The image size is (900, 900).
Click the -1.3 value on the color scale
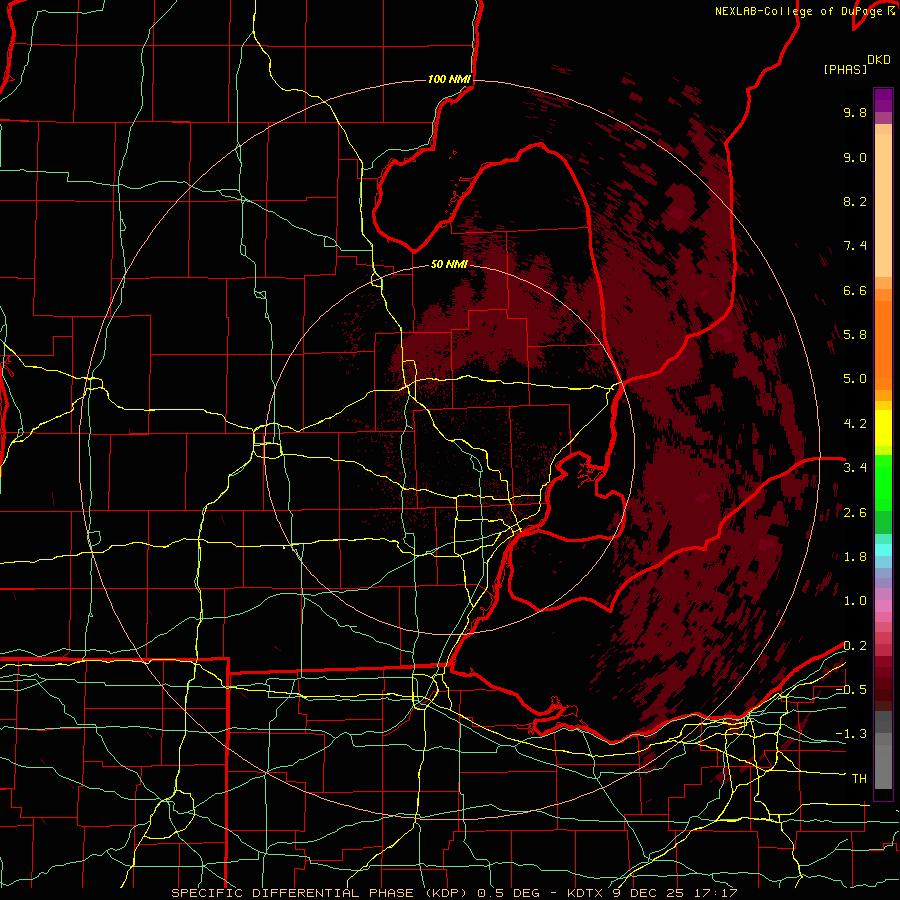(851, 734)
